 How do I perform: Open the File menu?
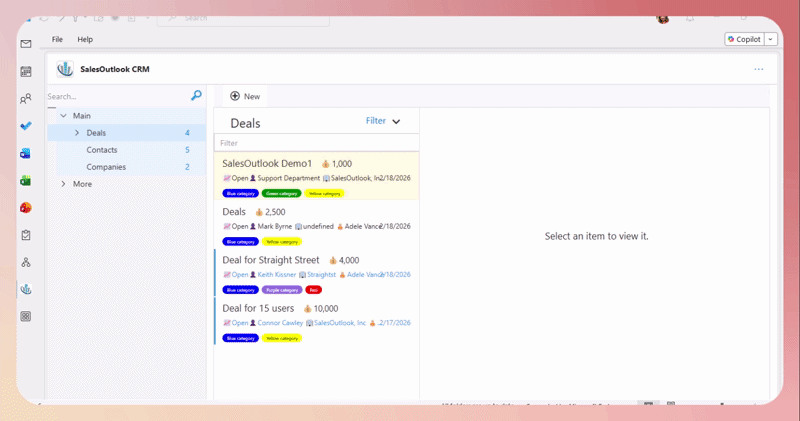[x=57, y=39]
